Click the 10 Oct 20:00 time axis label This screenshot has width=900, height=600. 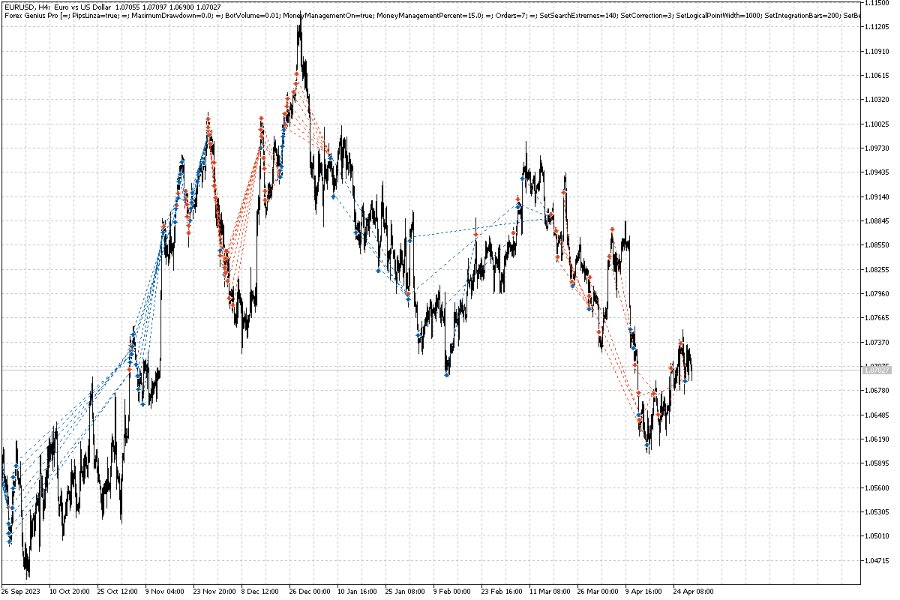(69, 591)
